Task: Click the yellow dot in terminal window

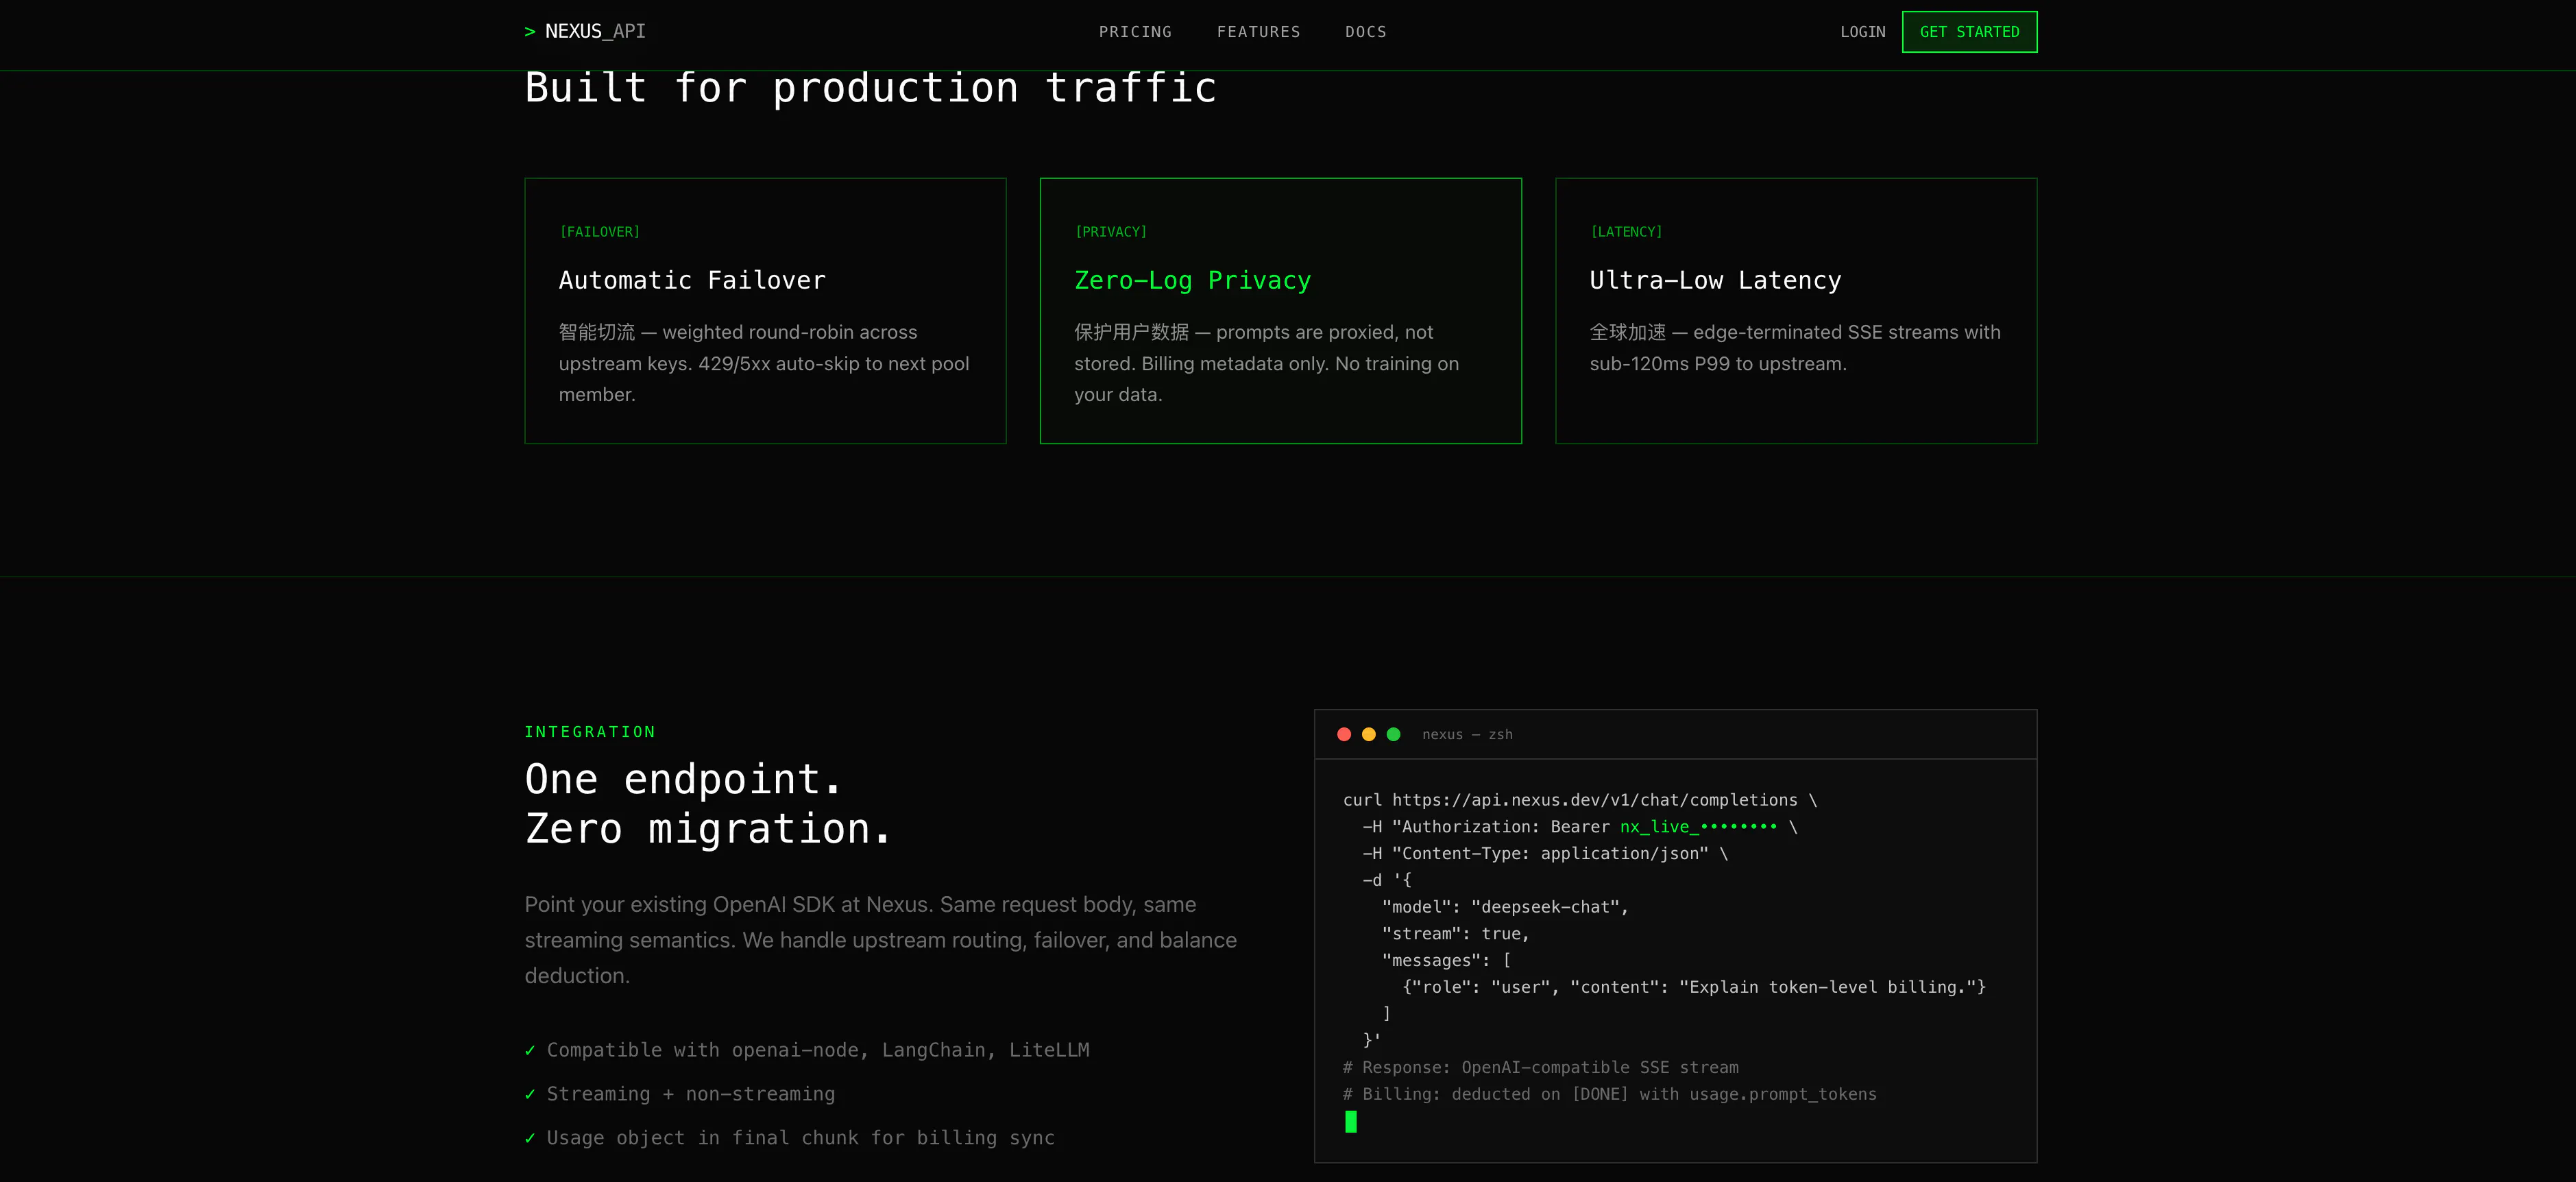Action: tap(1368, 734)
